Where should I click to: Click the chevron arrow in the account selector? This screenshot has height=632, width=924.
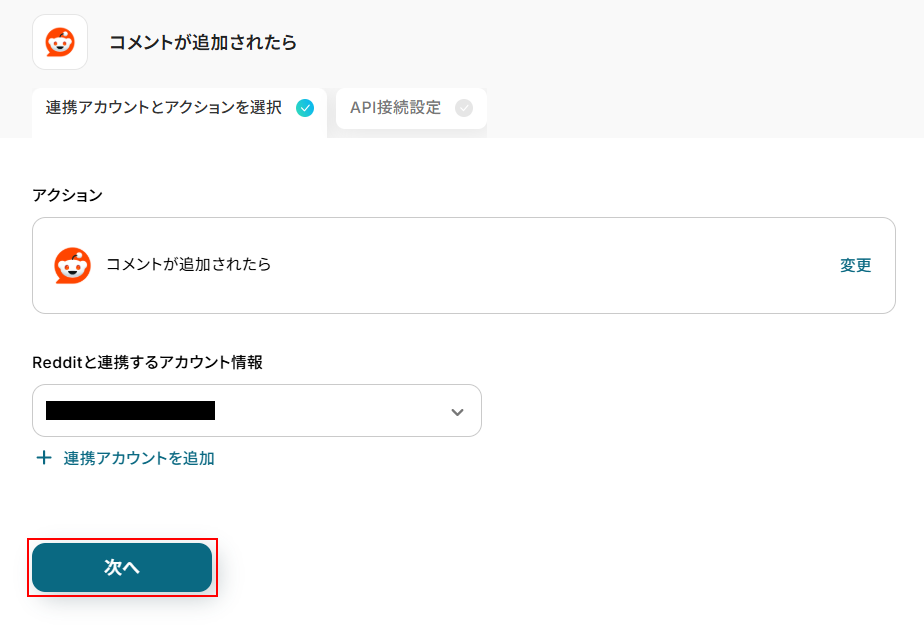(x=457, y=412)
